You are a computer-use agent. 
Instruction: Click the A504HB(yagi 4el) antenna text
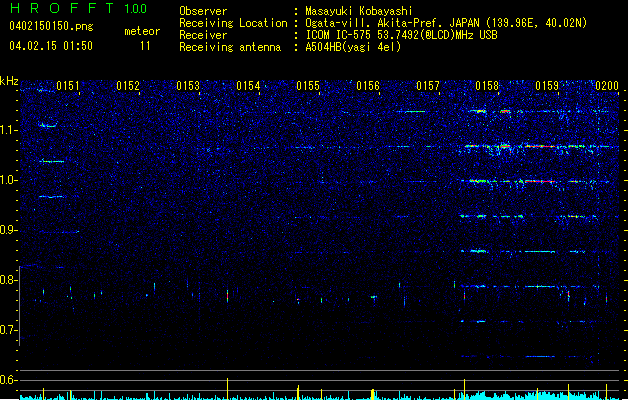[353, 47]
